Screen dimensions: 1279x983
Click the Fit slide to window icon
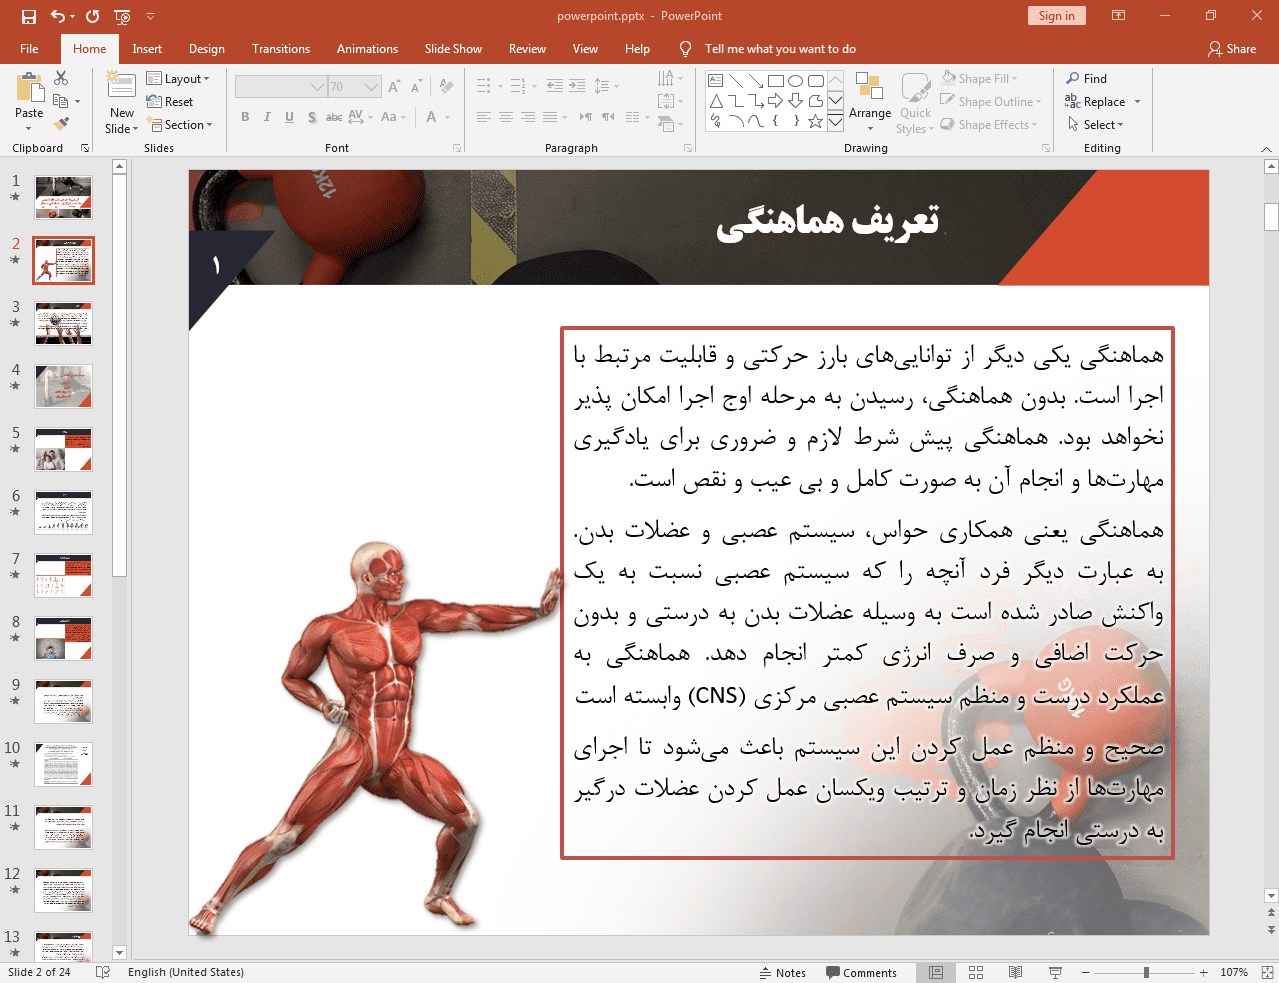pos(1267,972)
